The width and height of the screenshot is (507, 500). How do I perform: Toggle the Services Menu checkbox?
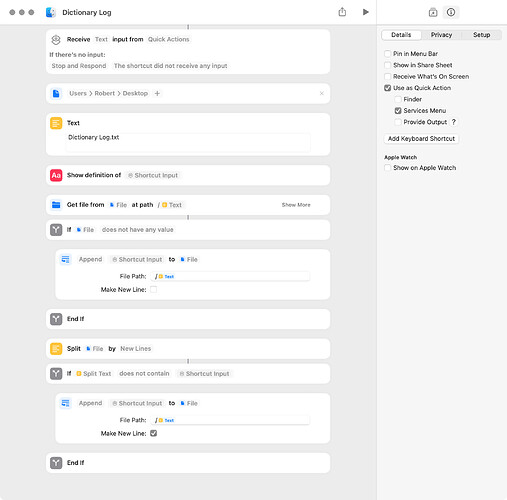(398, 111)
